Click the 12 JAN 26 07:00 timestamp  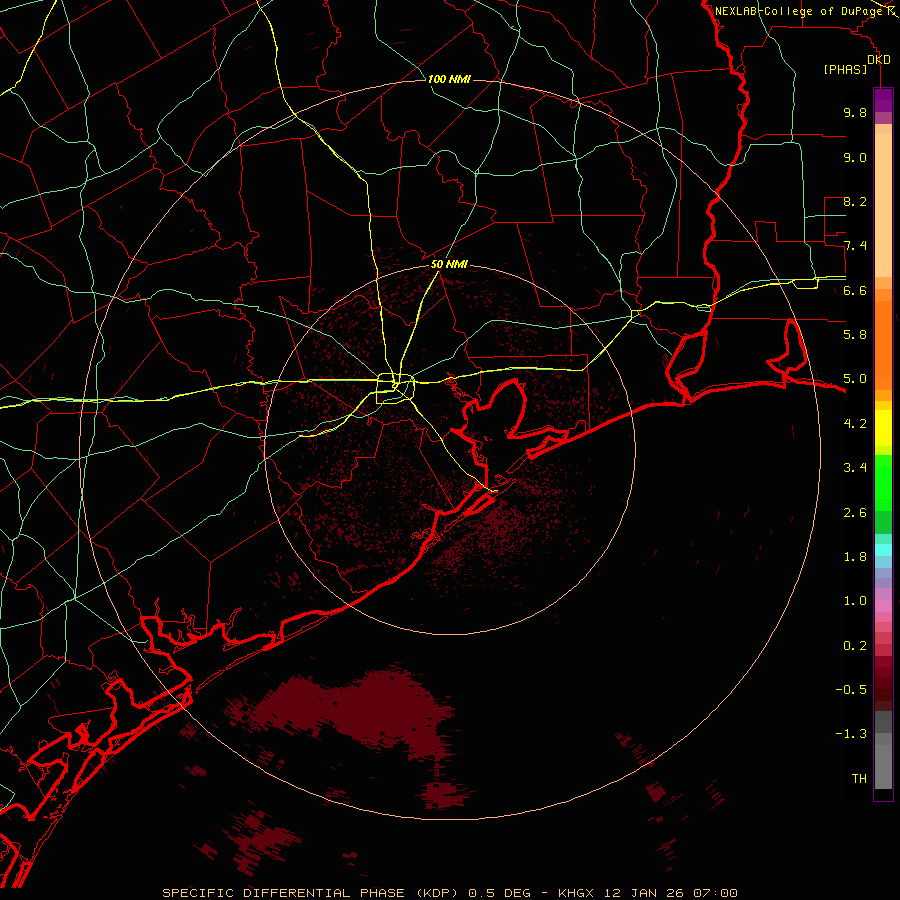coord(670,893)
